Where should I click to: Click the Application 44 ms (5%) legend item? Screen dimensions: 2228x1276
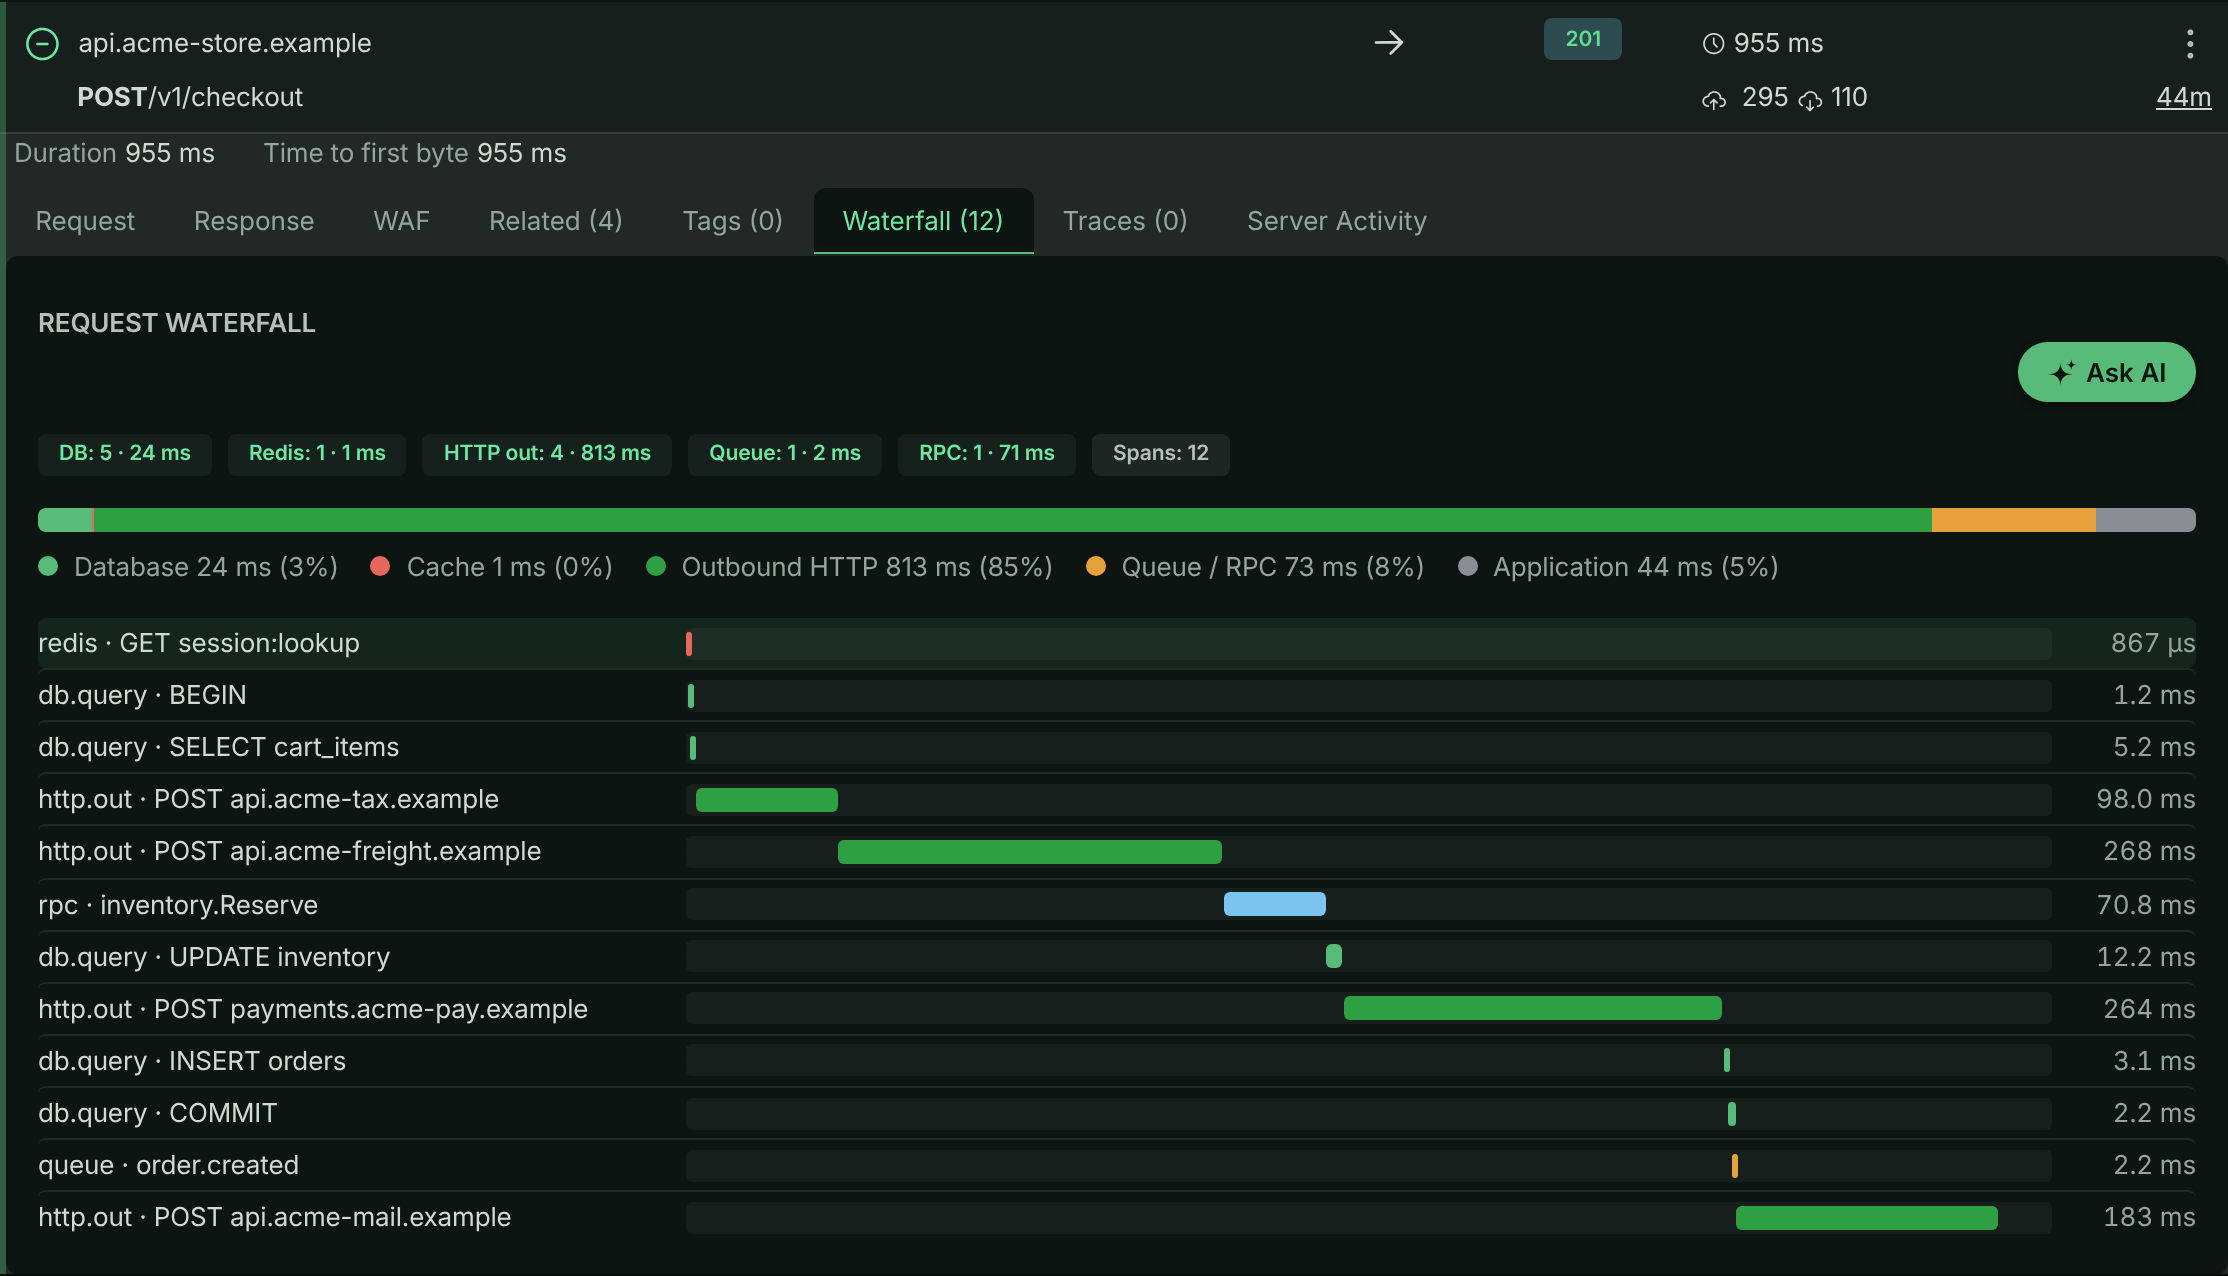[1618, 567]
